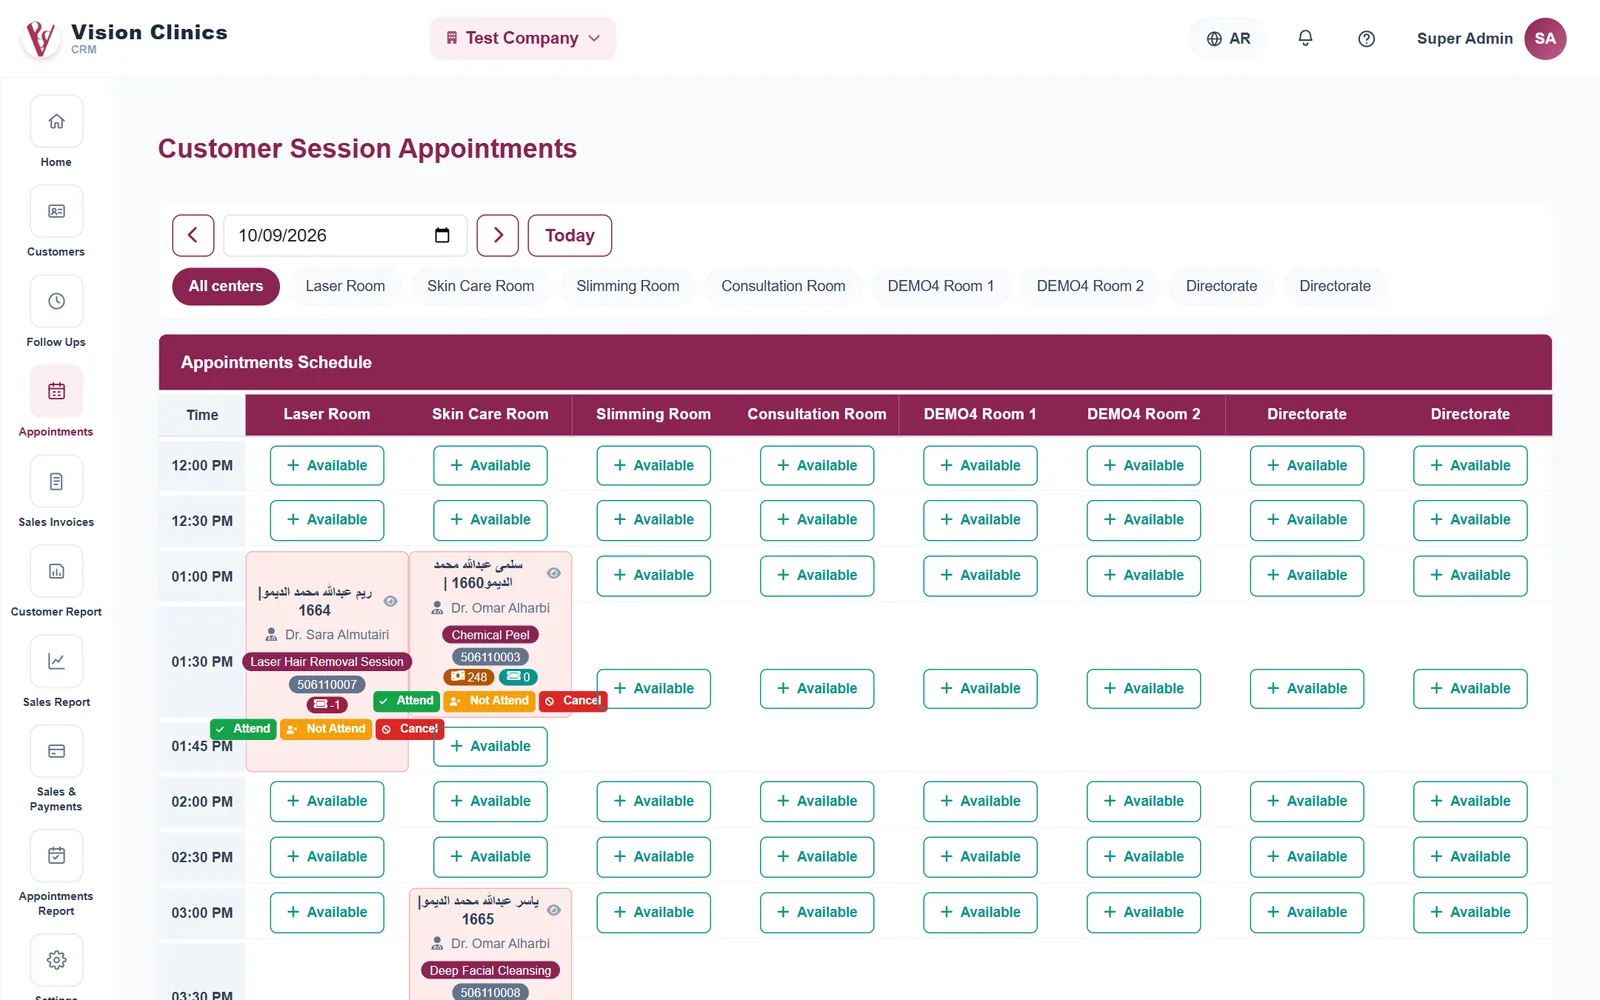Open the date picker calendar icon
The height and width of the screenshot is (1000, 1600).
(x=442, y=235)
